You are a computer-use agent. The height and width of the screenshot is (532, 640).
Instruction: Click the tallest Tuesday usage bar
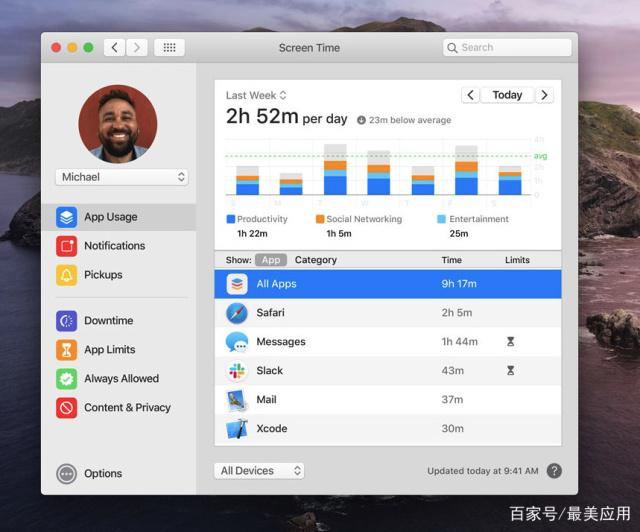point(335,169)
